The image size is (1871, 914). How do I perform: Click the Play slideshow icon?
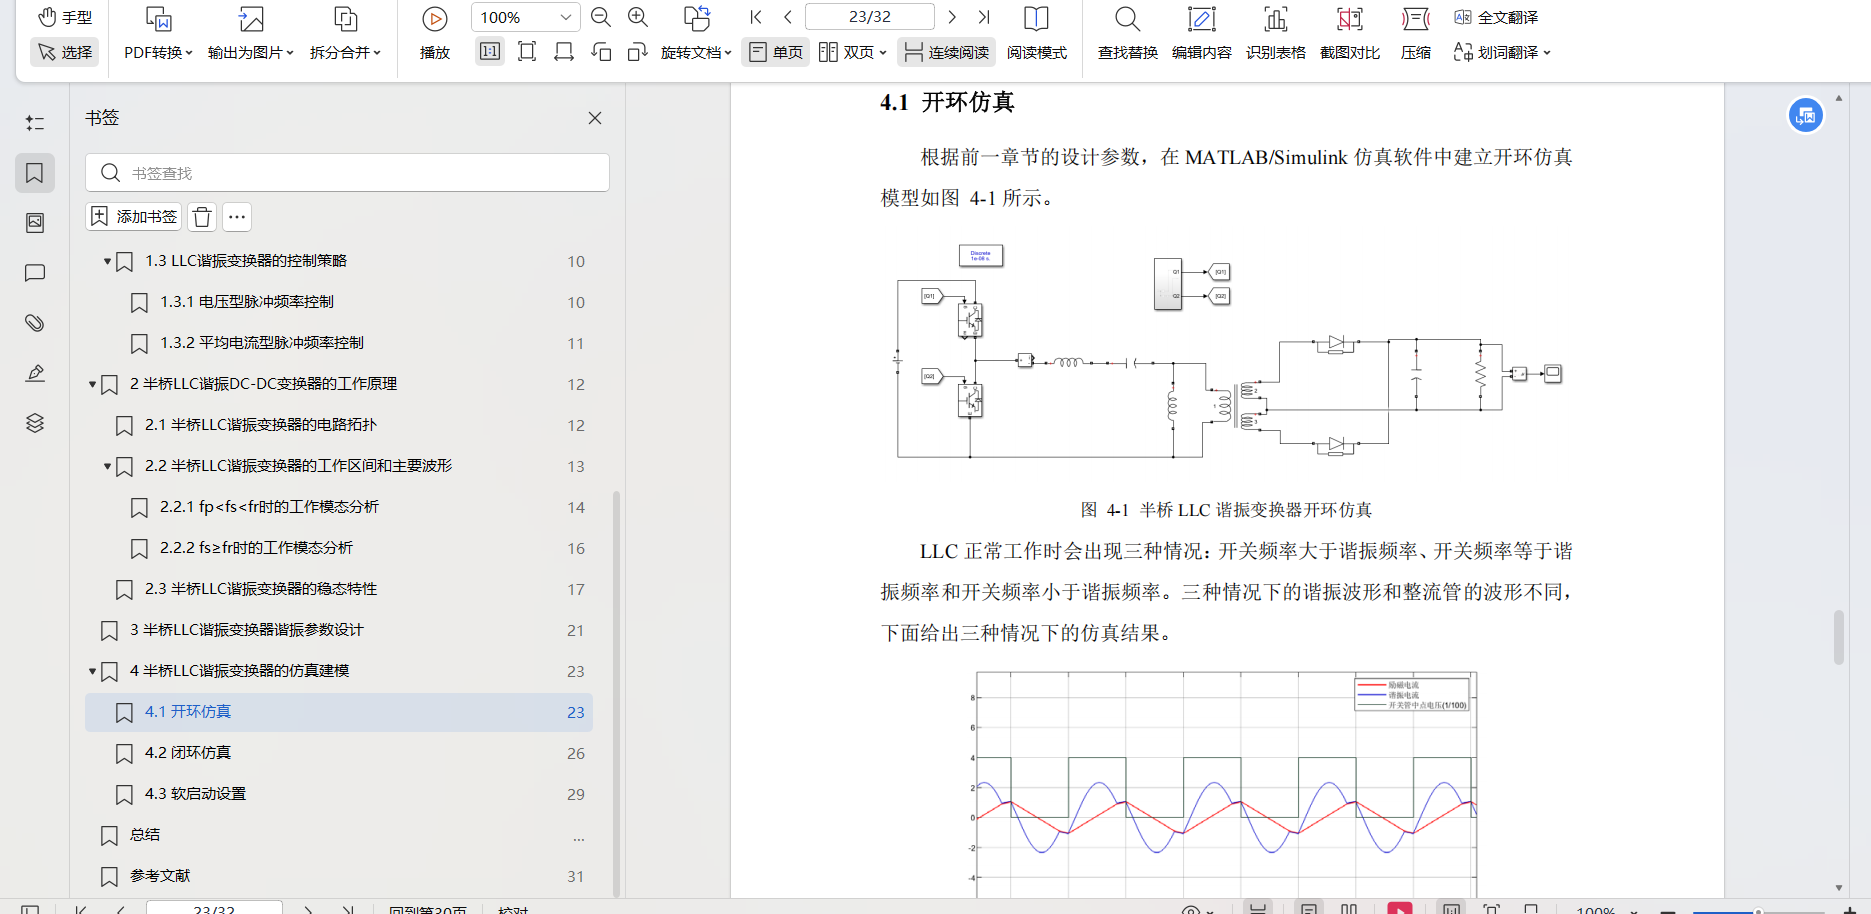(434, 19)
